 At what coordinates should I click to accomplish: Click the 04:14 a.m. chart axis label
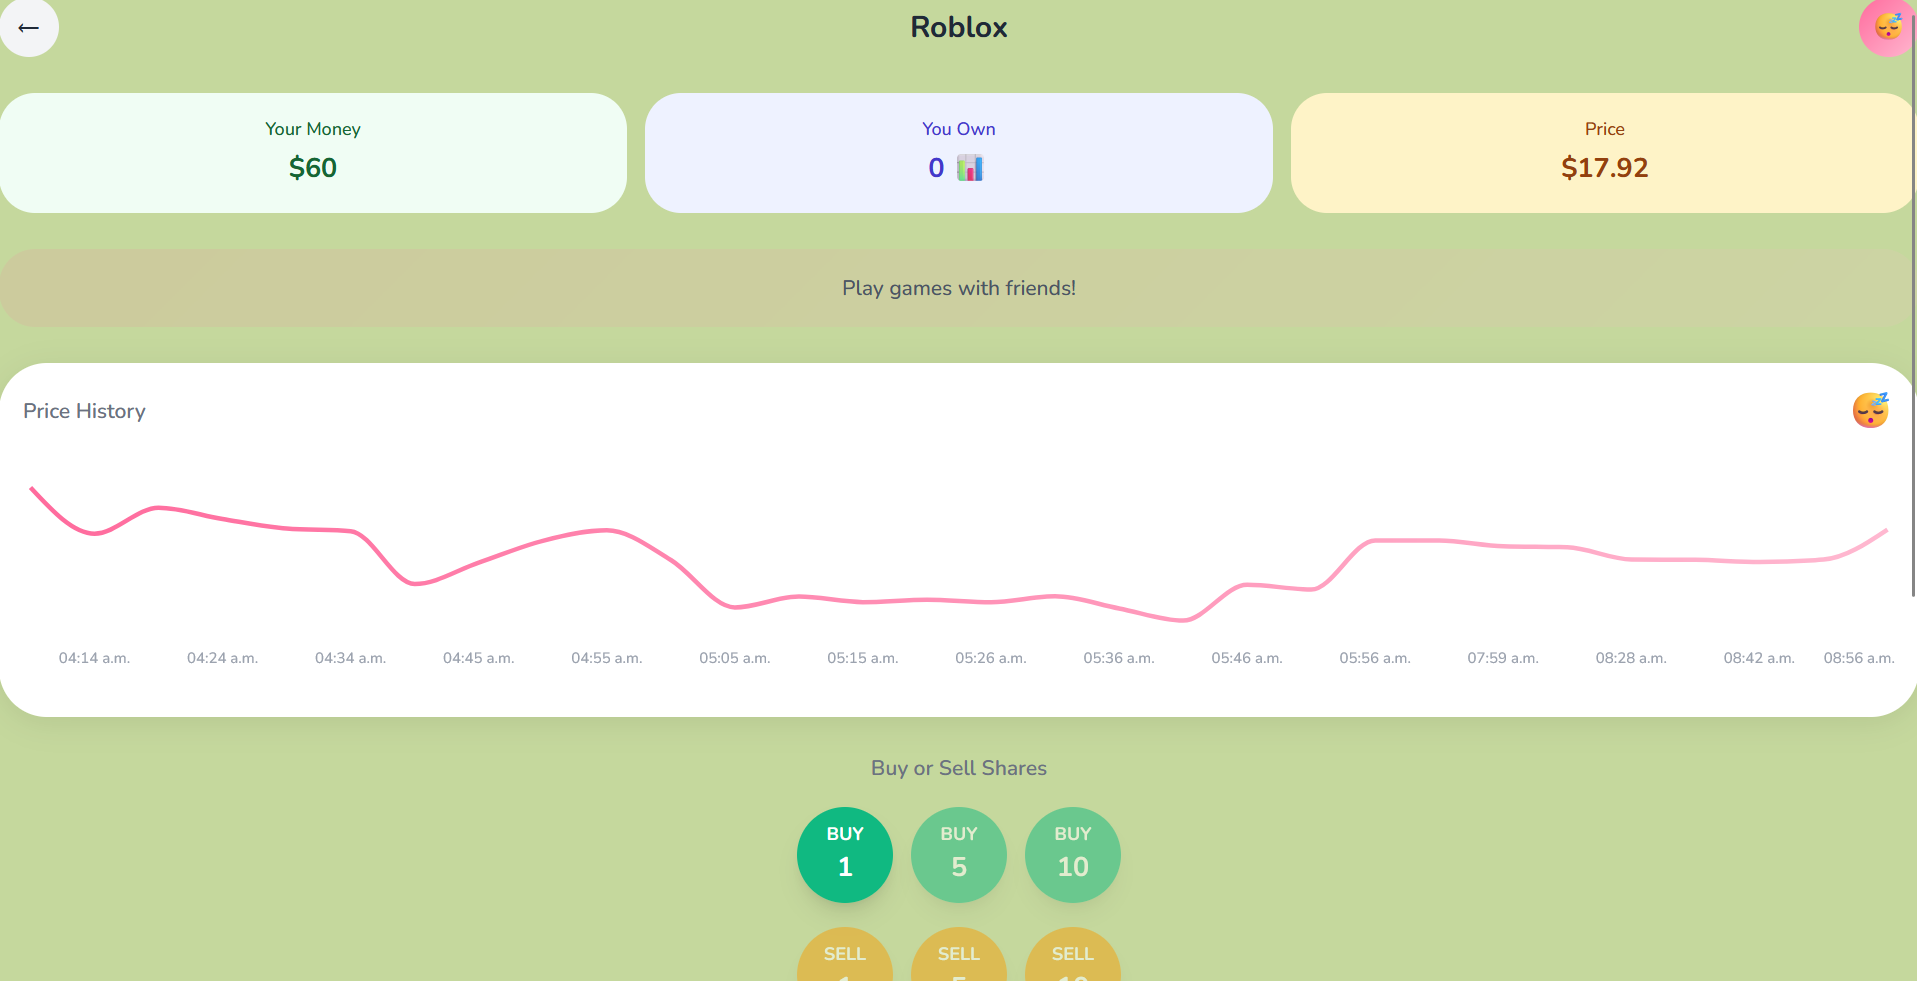coord(94,658)
